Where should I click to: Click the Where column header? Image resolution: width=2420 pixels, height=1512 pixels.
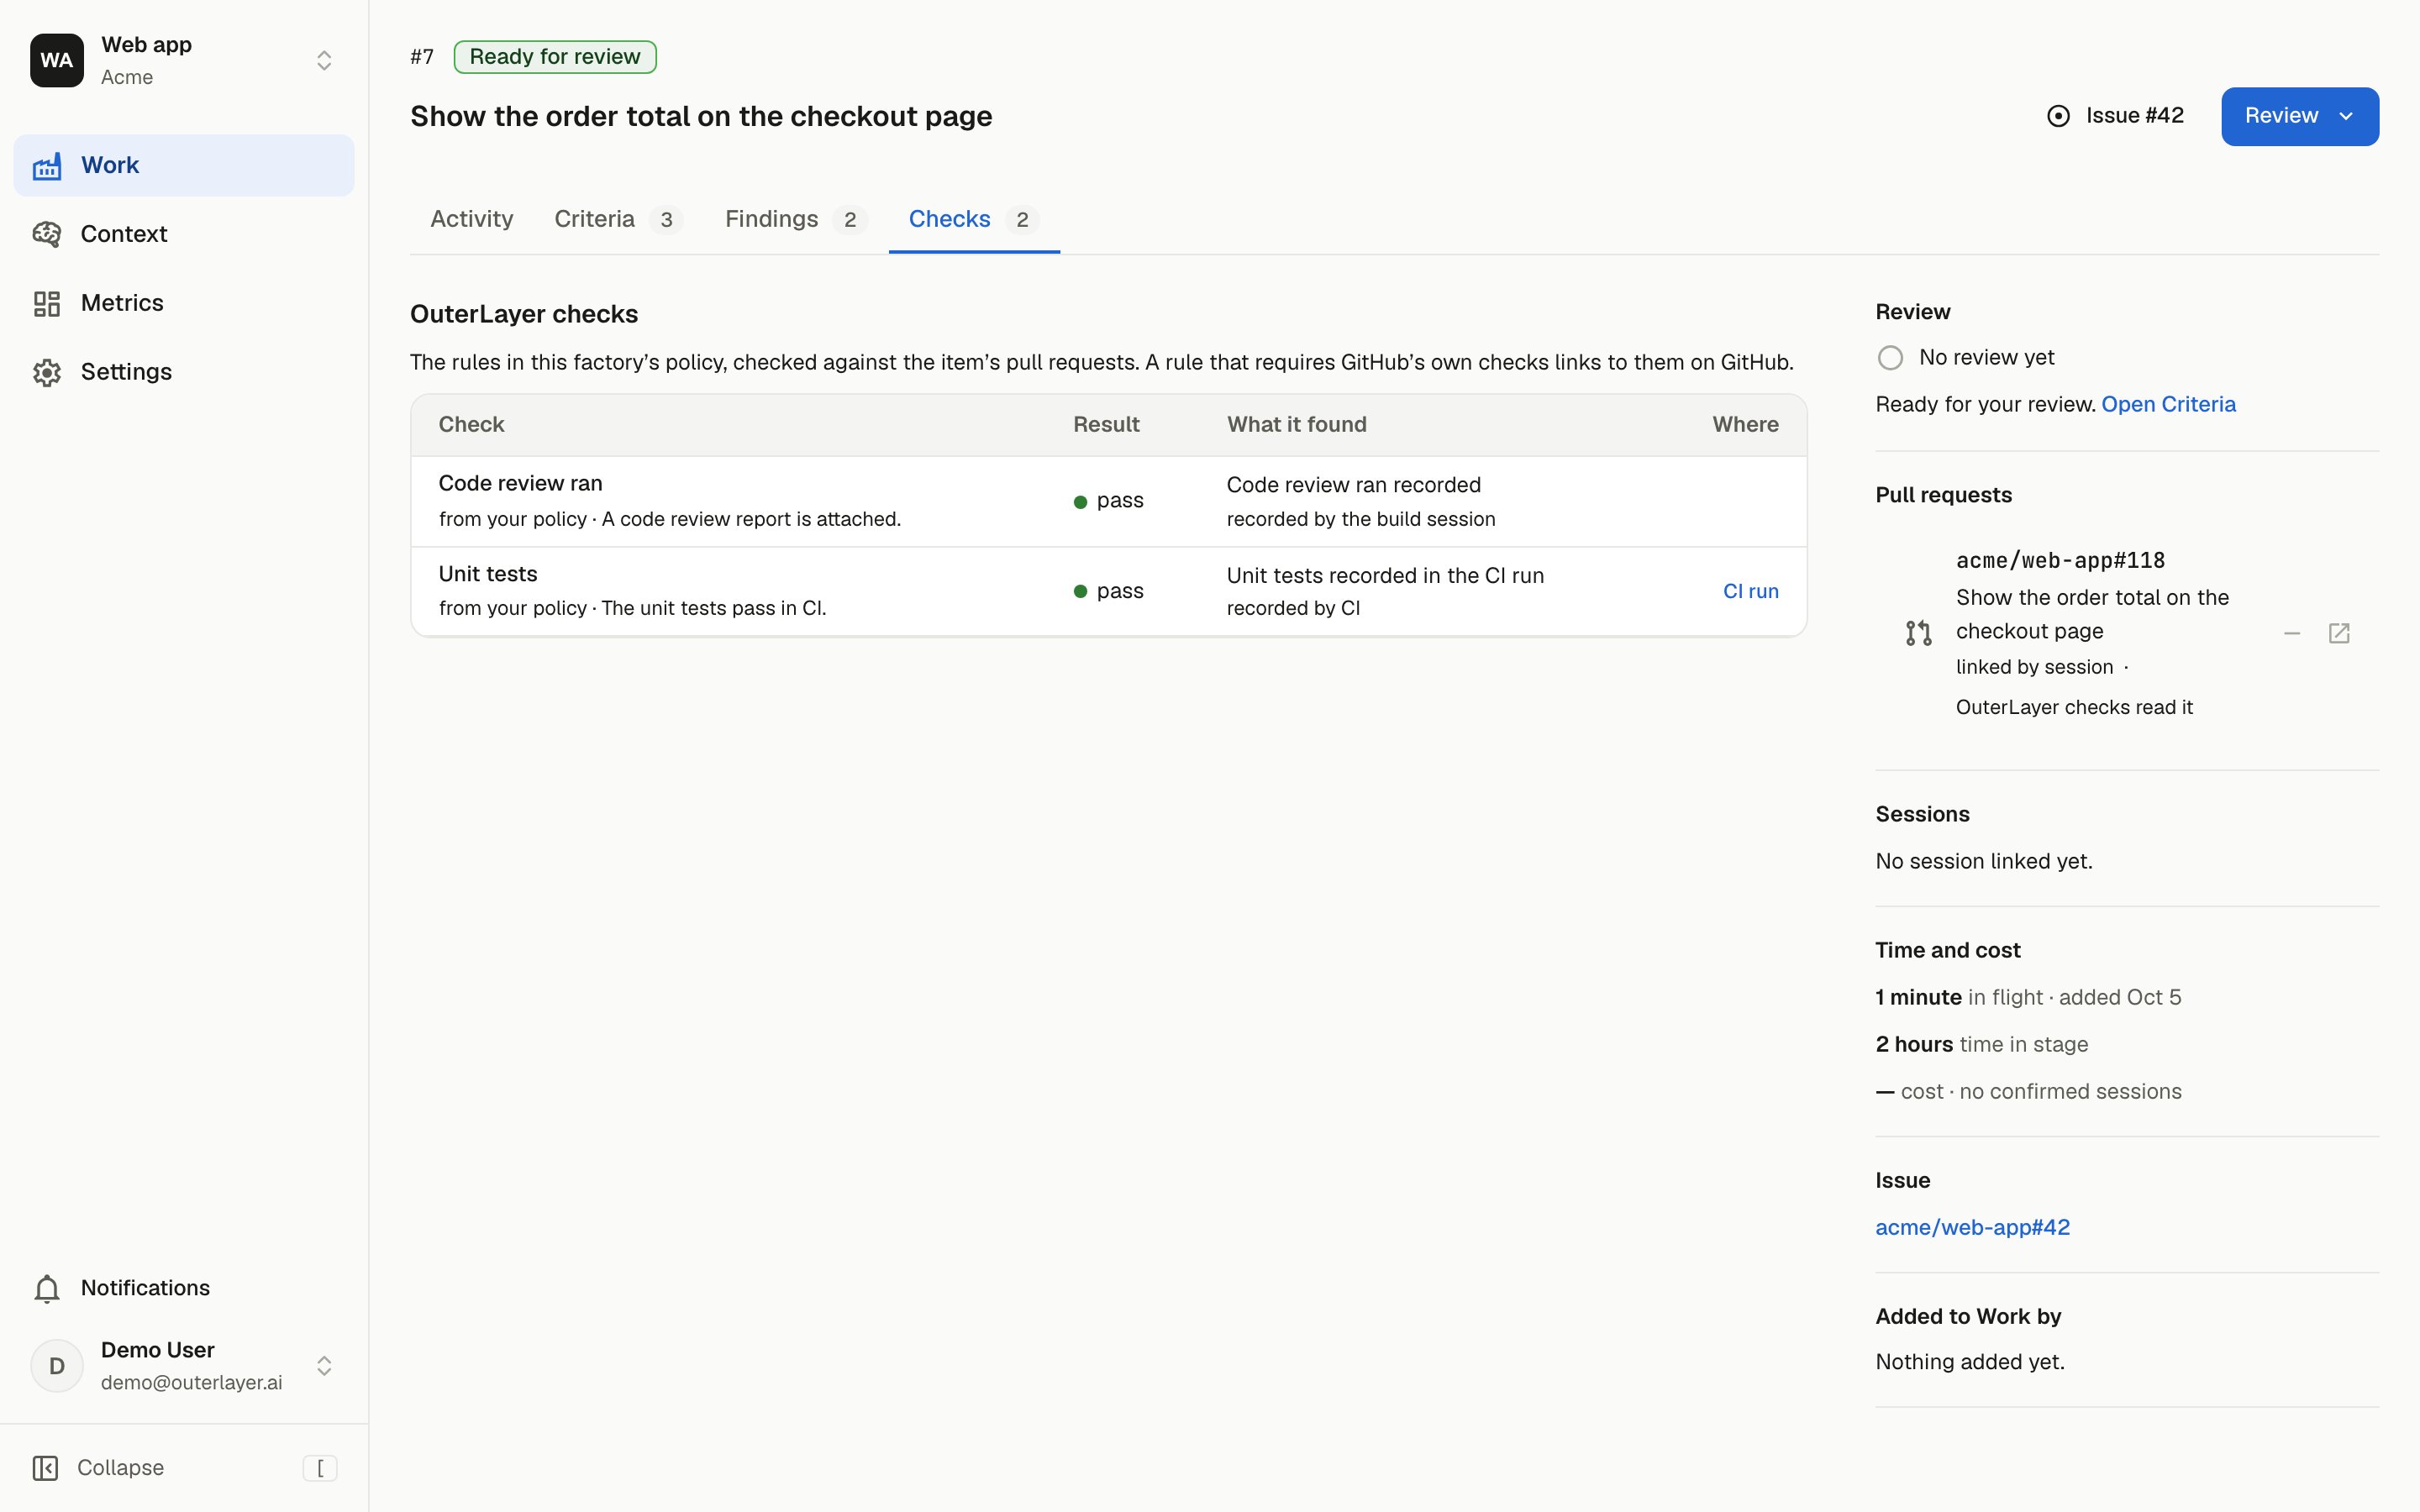coord(1745,424)
